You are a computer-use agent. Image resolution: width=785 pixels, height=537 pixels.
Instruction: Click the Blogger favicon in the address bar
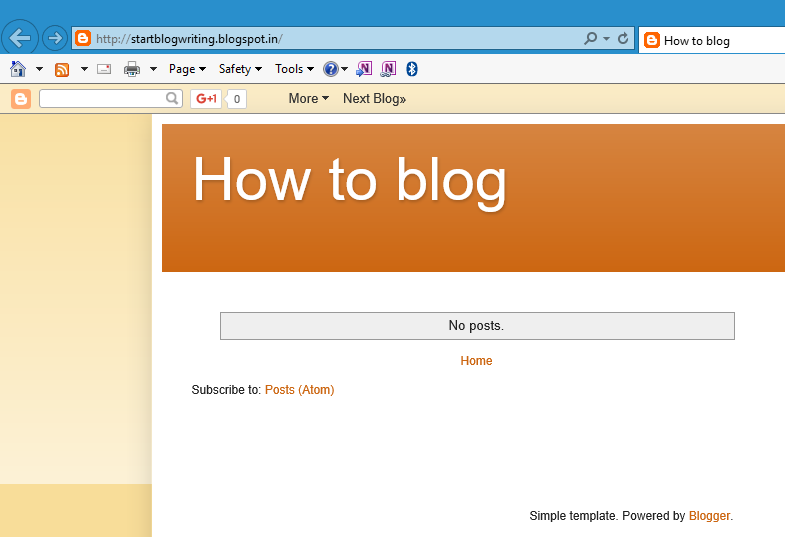[83, 38]
